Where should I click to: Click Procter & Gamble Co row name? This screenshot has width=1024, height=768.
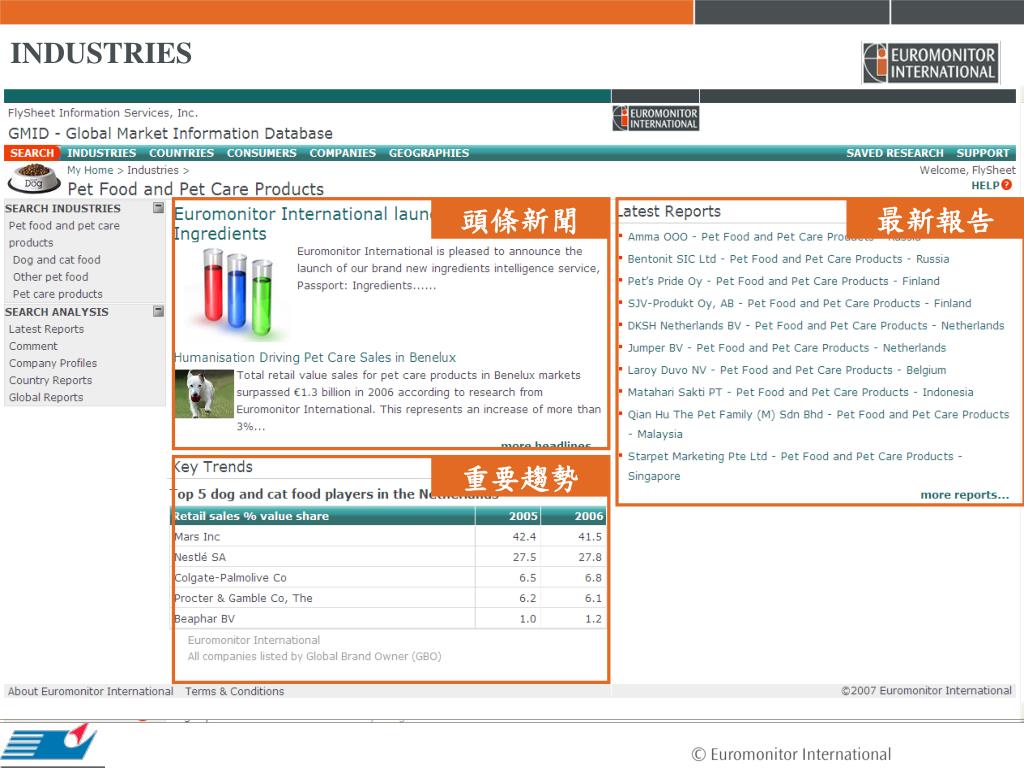pyautogui.click(x=243, y=598)
